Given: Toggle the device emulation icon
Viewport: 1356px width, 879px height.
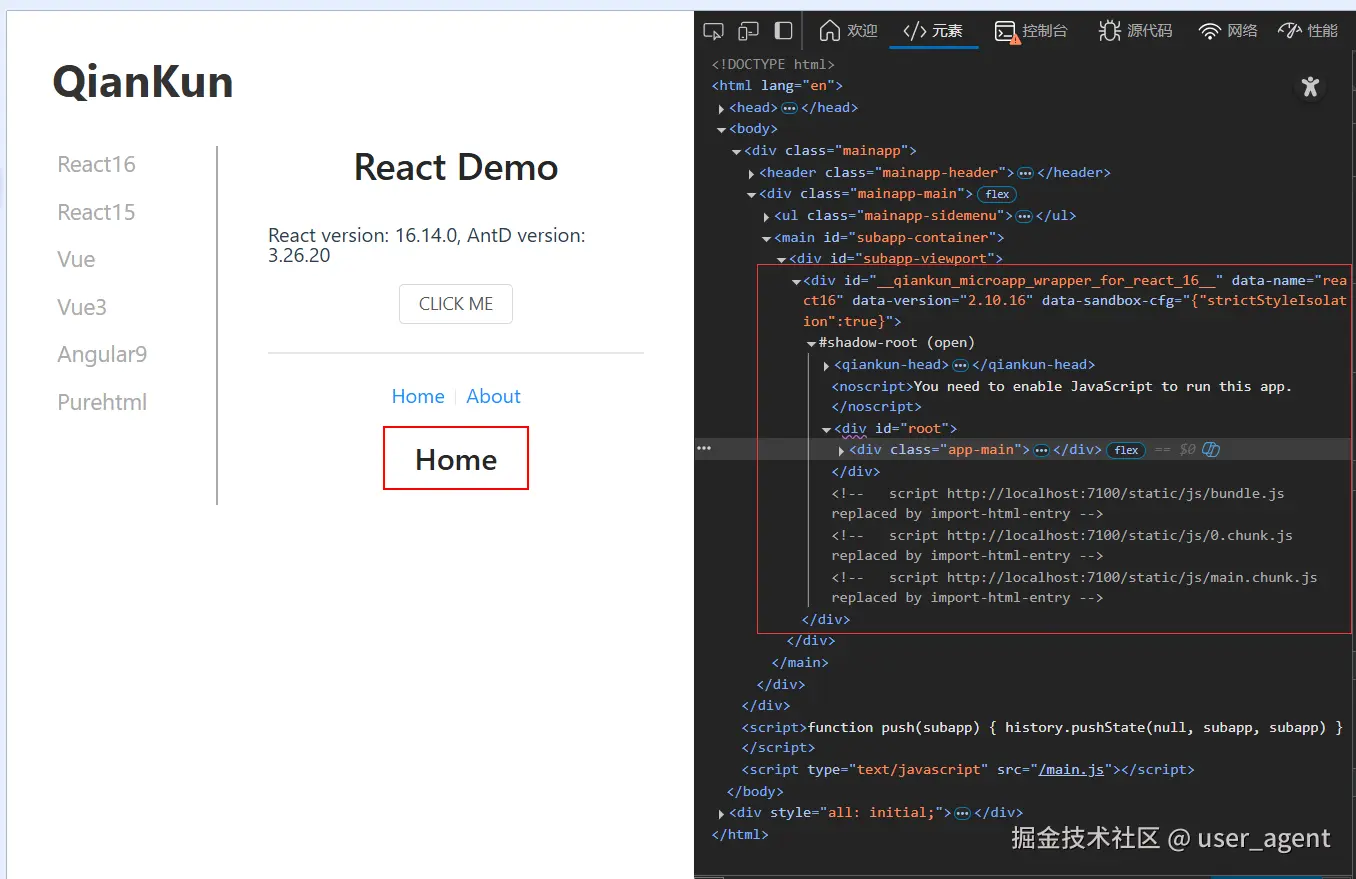Looking at the screenshot, I should [748, 31].
